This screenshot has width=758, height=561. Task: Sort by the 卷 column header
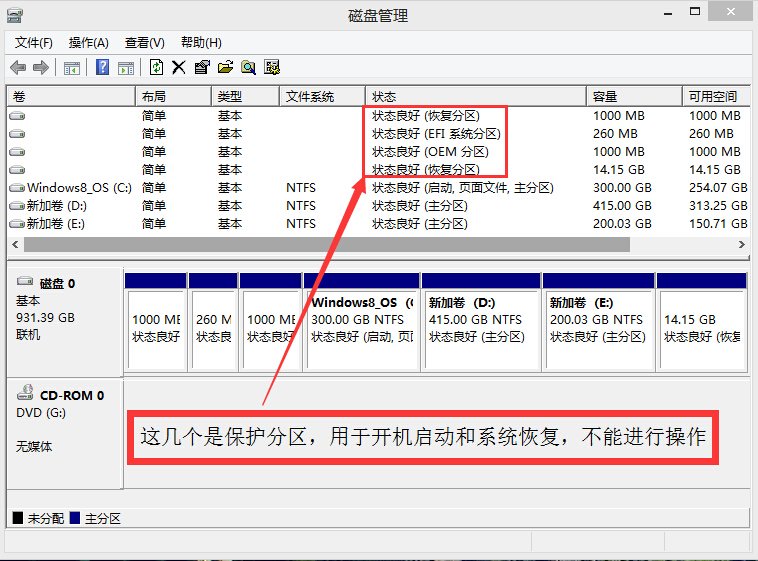pos(71,96)
